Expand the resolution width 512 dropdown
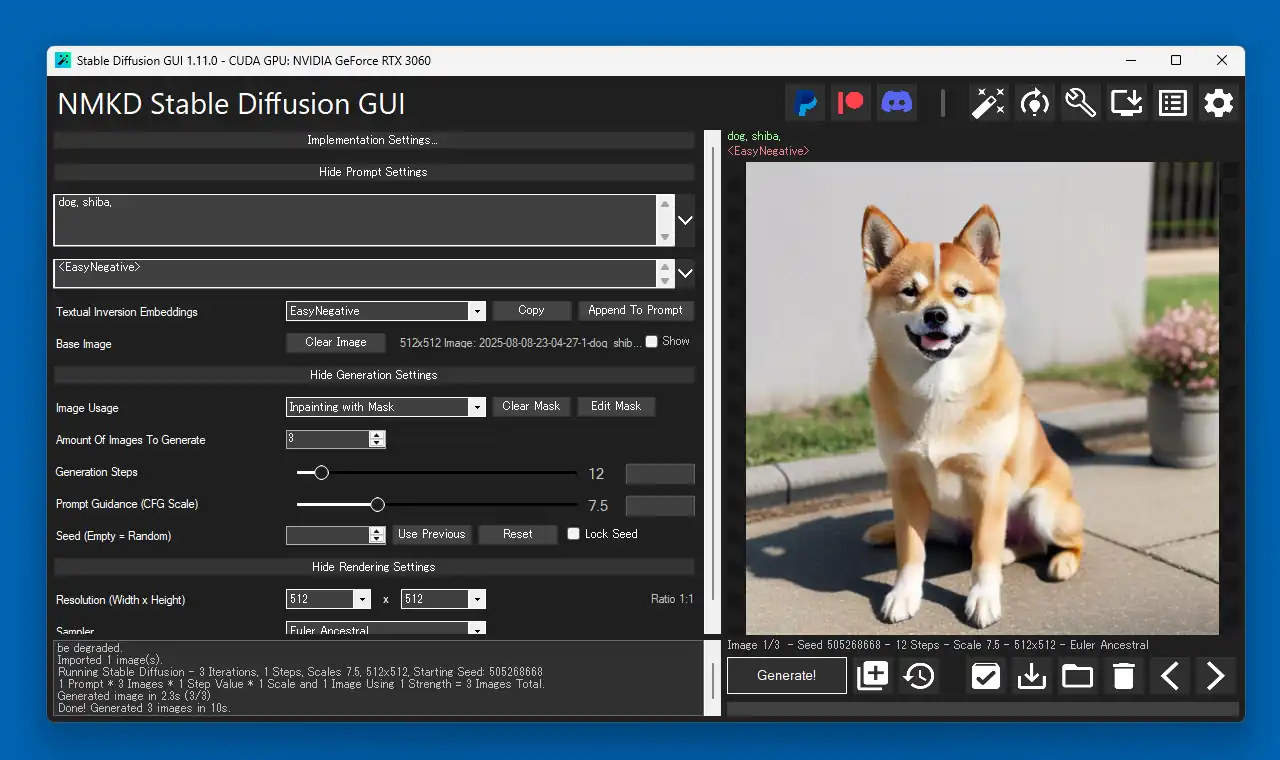The image size is (1280, 760). coord(329,599)
